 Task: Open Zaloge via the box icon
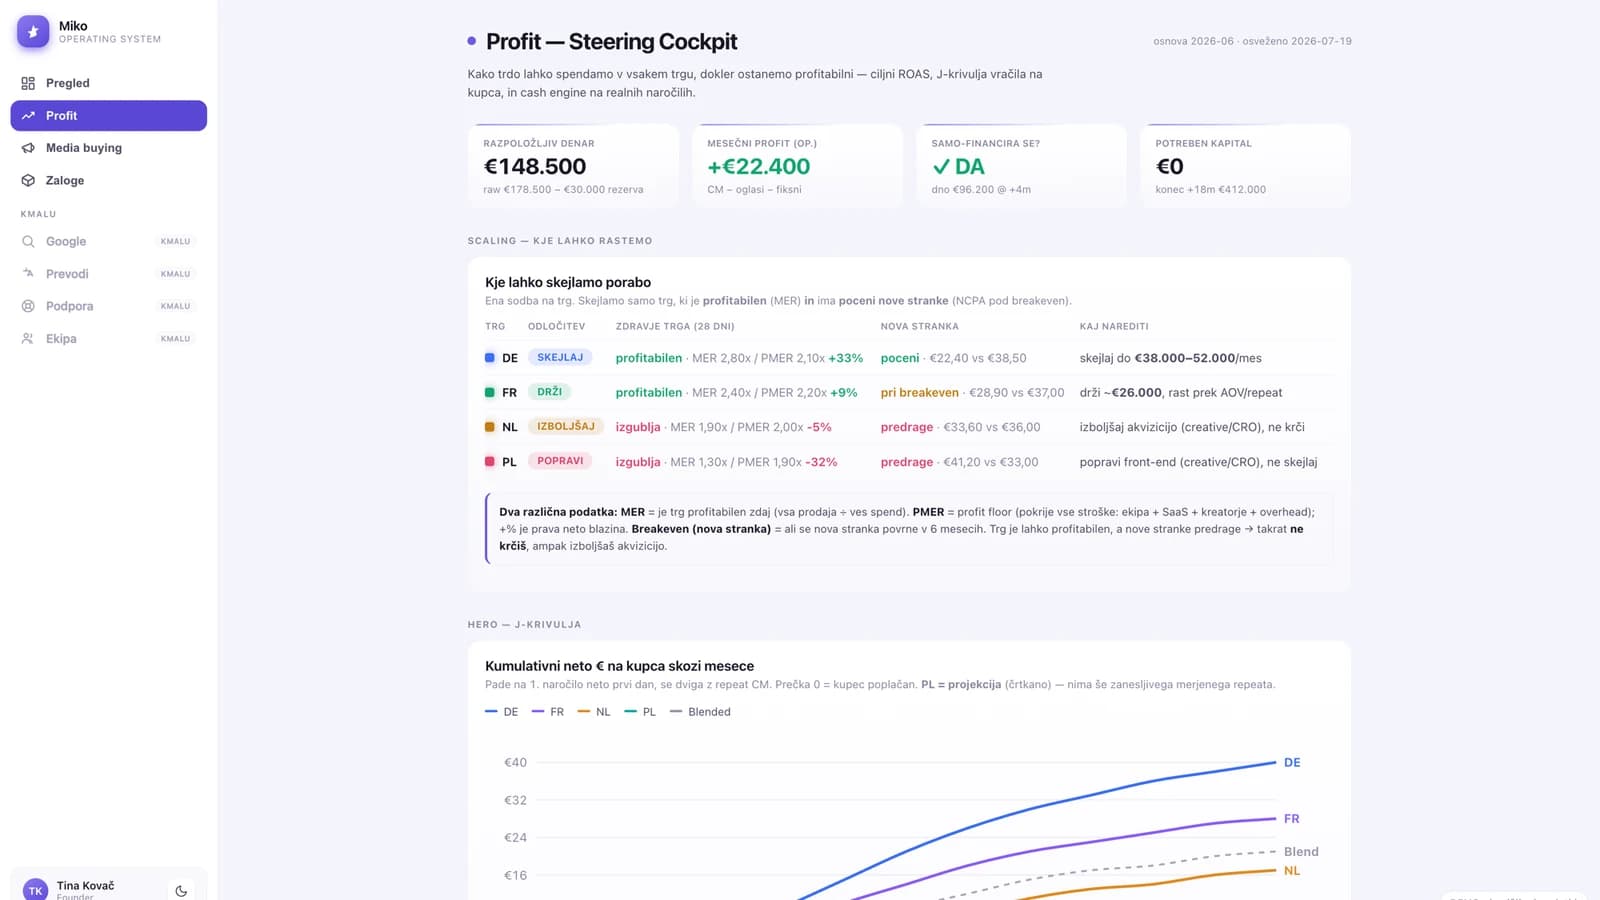click(x=28, y=181)
